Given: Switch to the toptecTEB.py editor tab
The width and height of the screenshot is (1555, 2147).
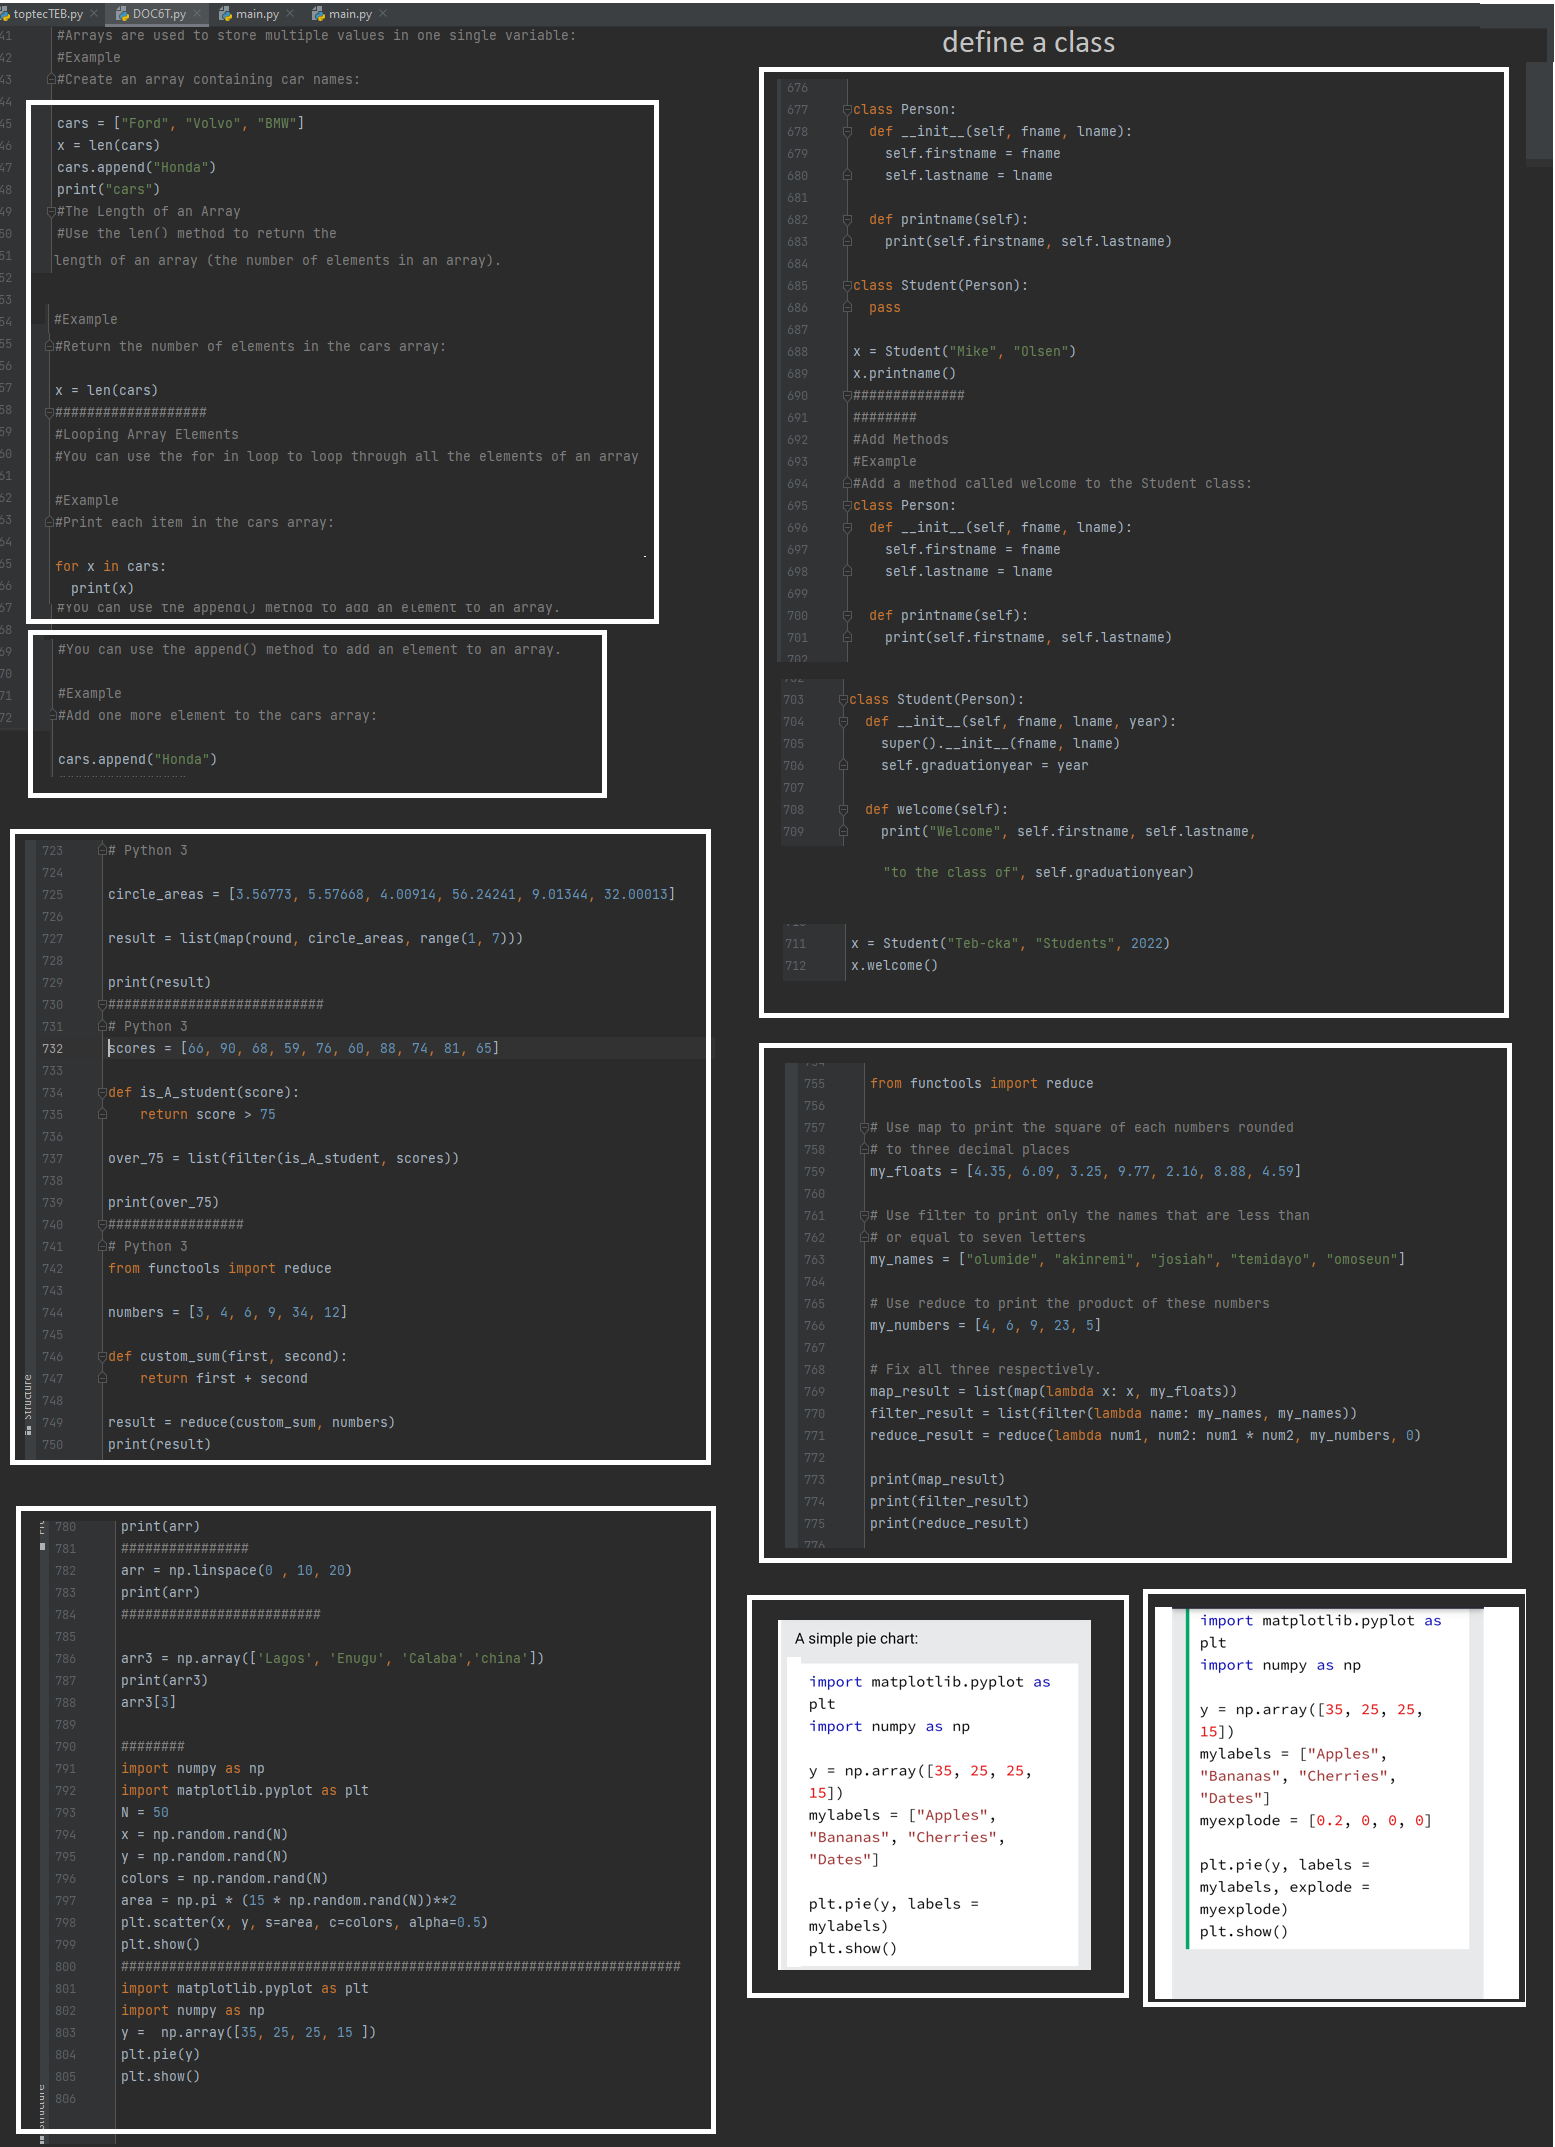Looking at the screenshot, I should [x=47, y=14].
